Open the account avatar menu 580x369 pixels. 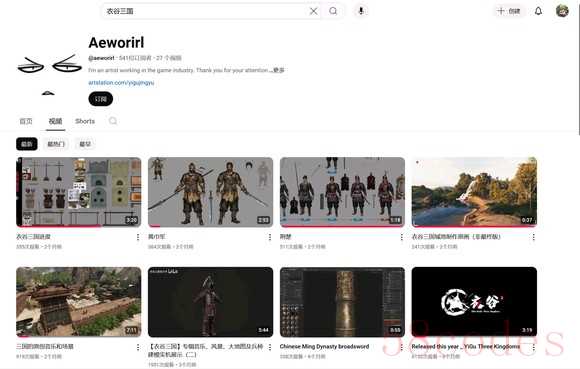tap(562, 11)
